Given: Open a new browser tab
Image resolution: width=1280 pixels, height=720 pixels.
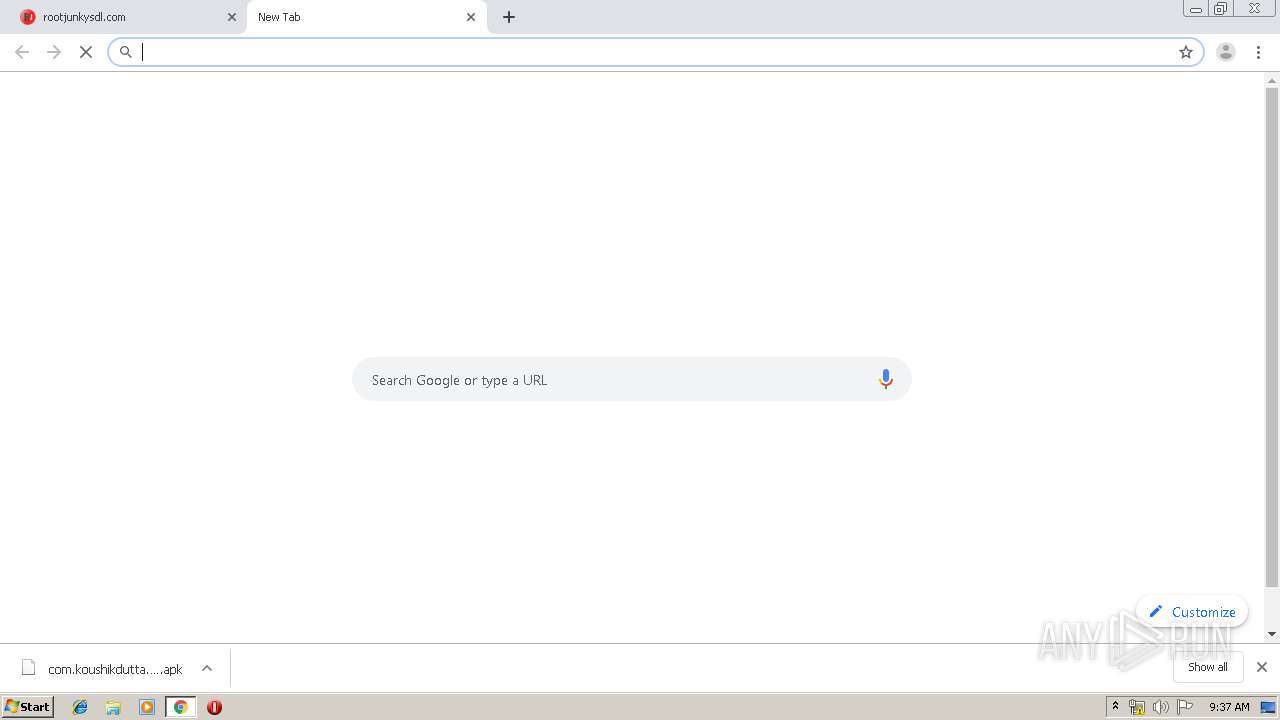Looking at the screenshot, I should pyautogui.click(x=509, y=17).
